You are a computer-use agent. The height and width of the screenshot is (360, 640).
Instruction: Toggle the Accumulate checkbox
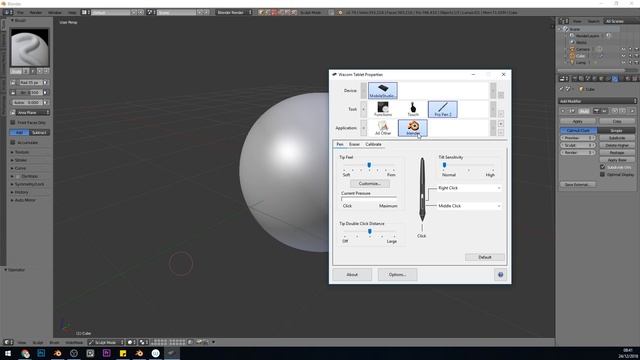click(x=13, y=142)
